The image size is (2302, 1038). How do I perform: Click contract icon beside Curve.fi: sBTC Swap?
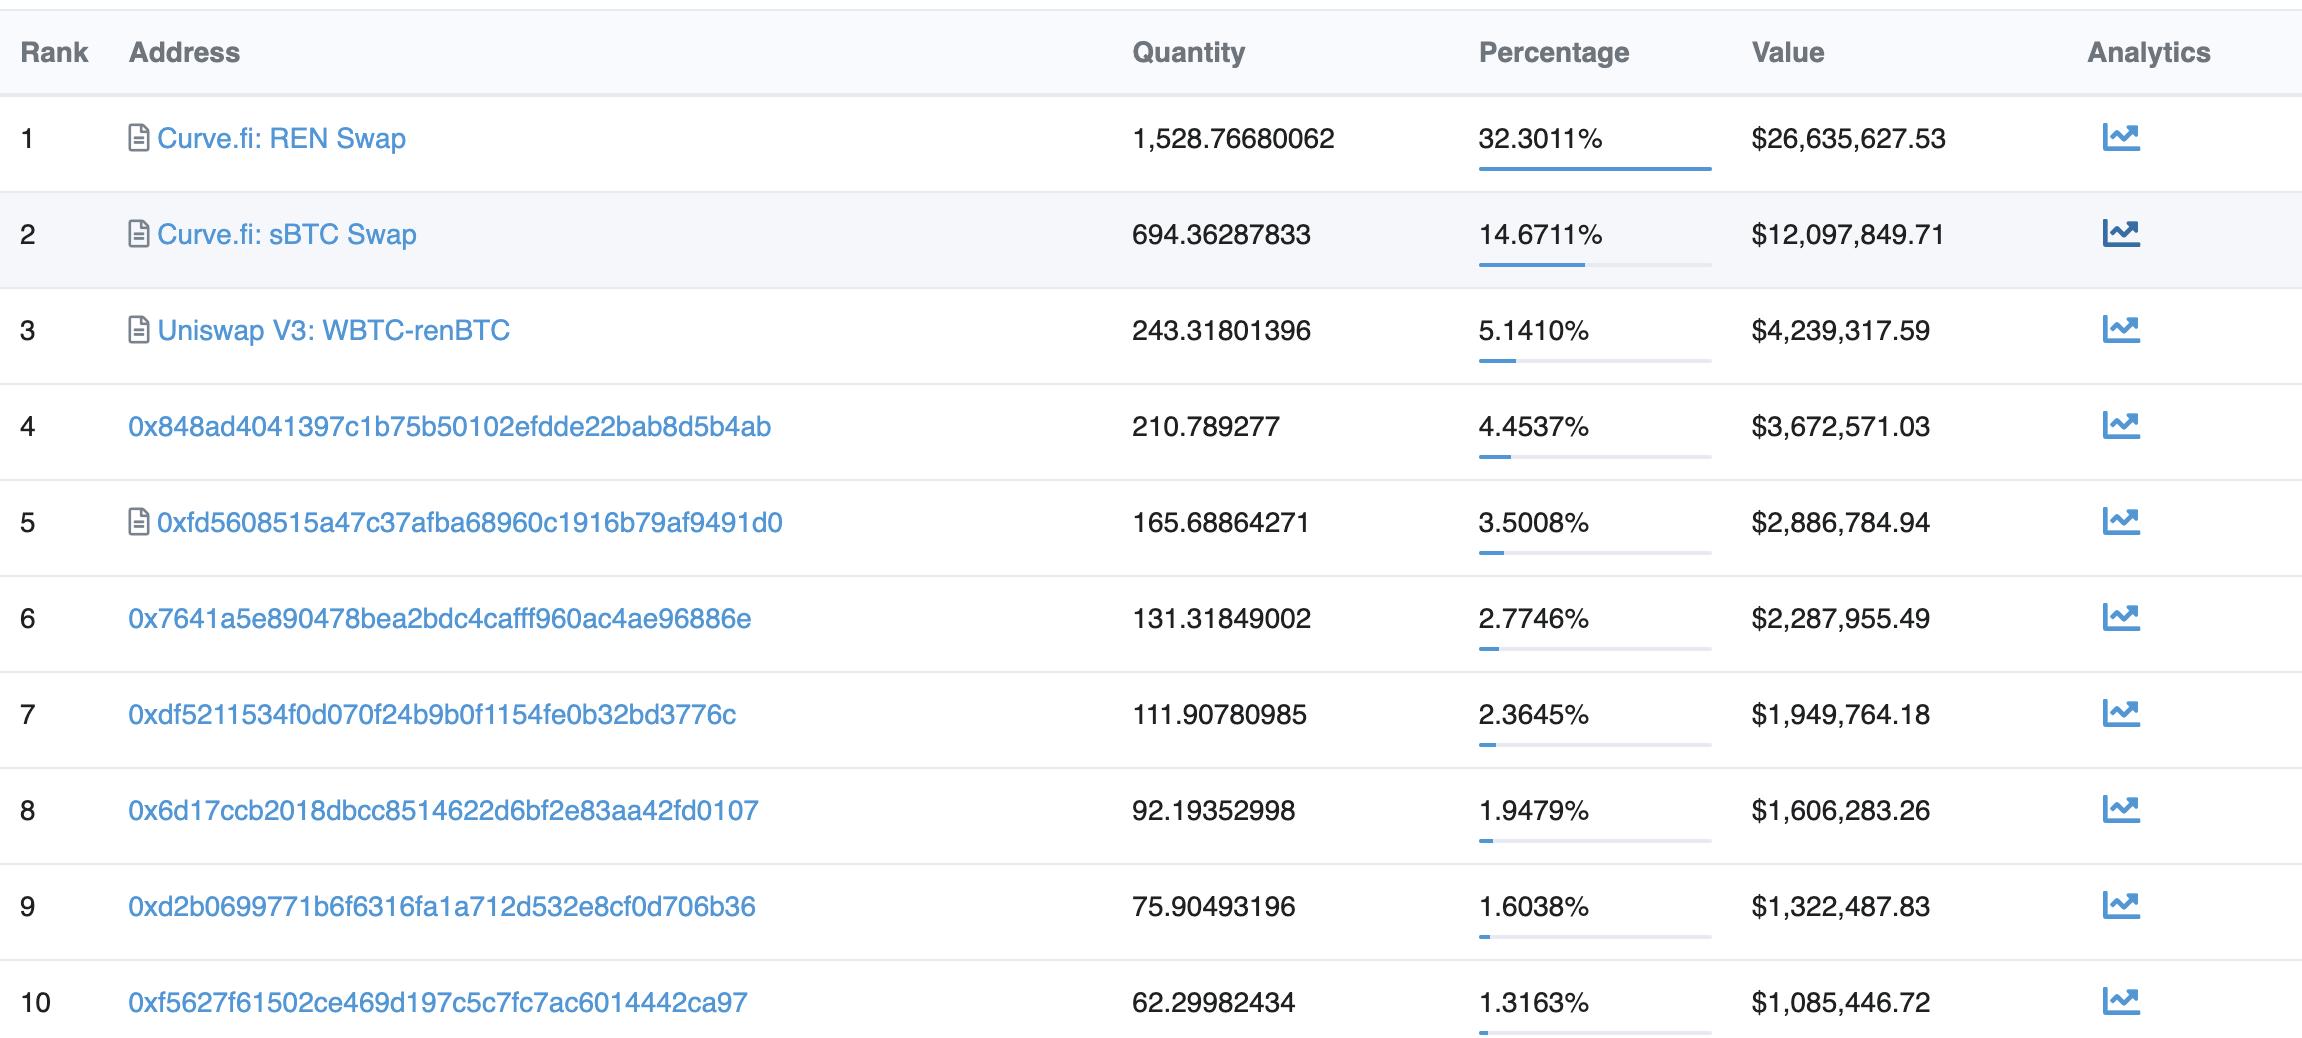pyautogui.click(x=139, y=234)
